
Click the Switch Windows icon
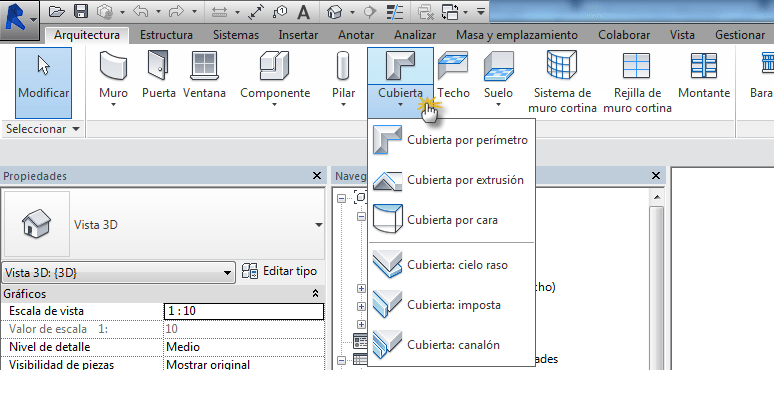pos(450,12)
